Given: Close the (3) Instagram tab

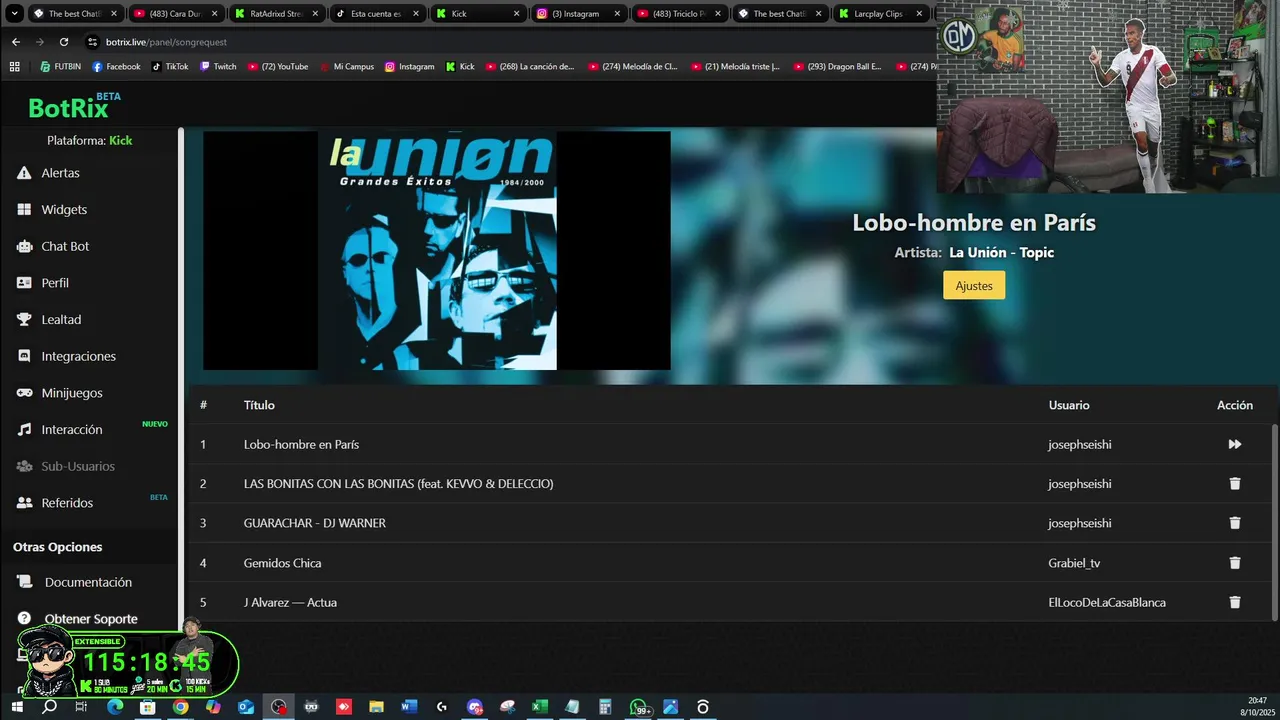Looking at the screenshot, I should (x=617, y=14).
